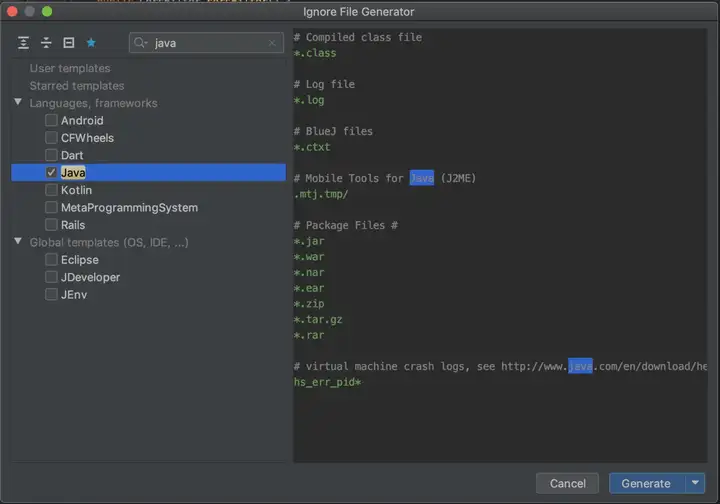Image resolution: width=720 pixels, height=504 pixels.
Task: Tick the JEnv template checkbox
Action: pyautogui.click(x=51, y=295)
